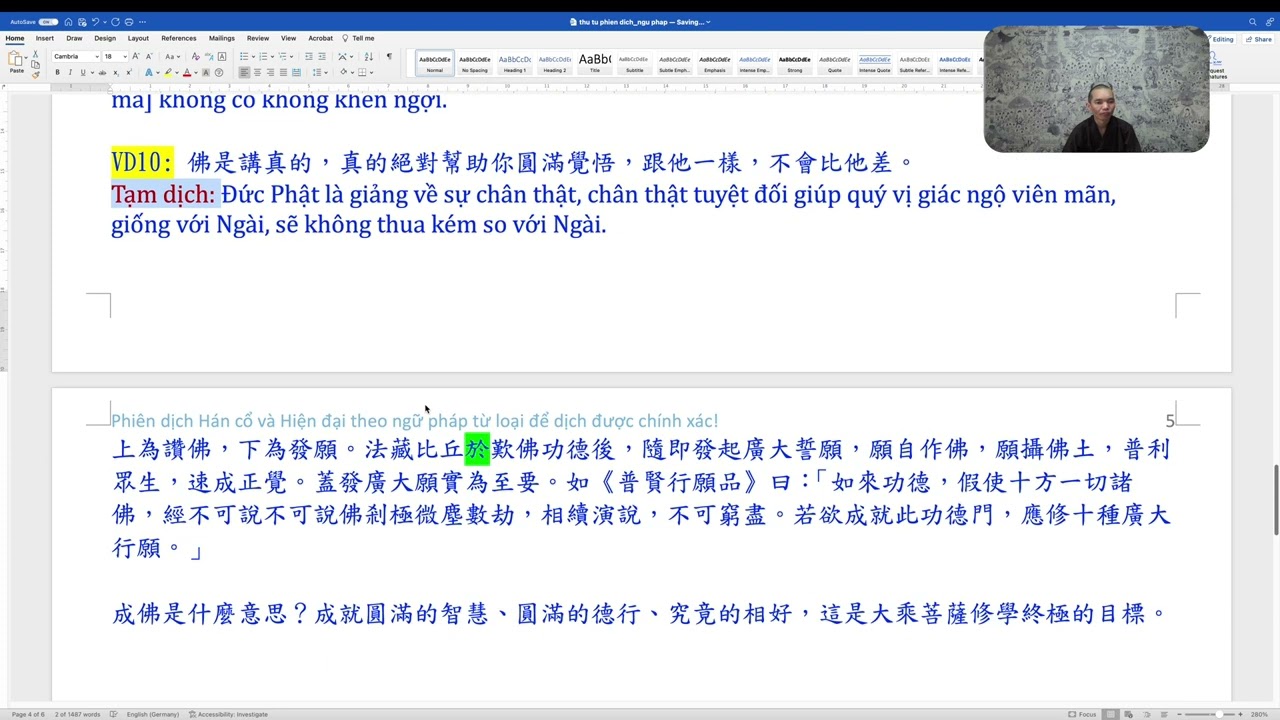Image resolution: width=1280 pixels, height=720 pixels.
Task: Toggle AutoSave switch
Action: point(48,22)
